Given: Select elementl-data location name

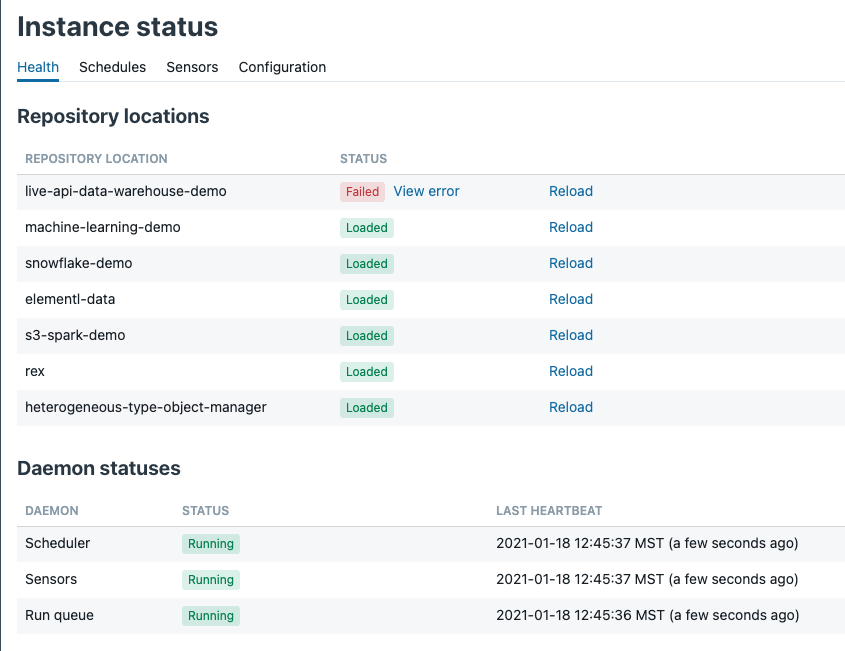Looking at the screenshot, I should [70, 300].
